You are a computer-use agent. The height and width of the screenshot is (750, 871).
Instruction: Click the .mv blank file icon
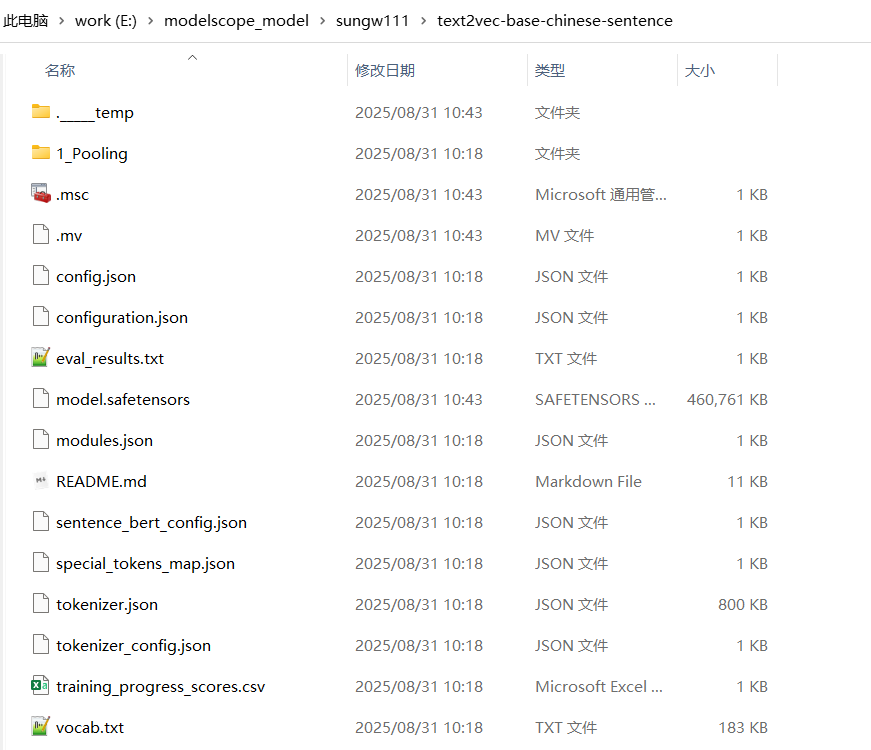point(41,234)
